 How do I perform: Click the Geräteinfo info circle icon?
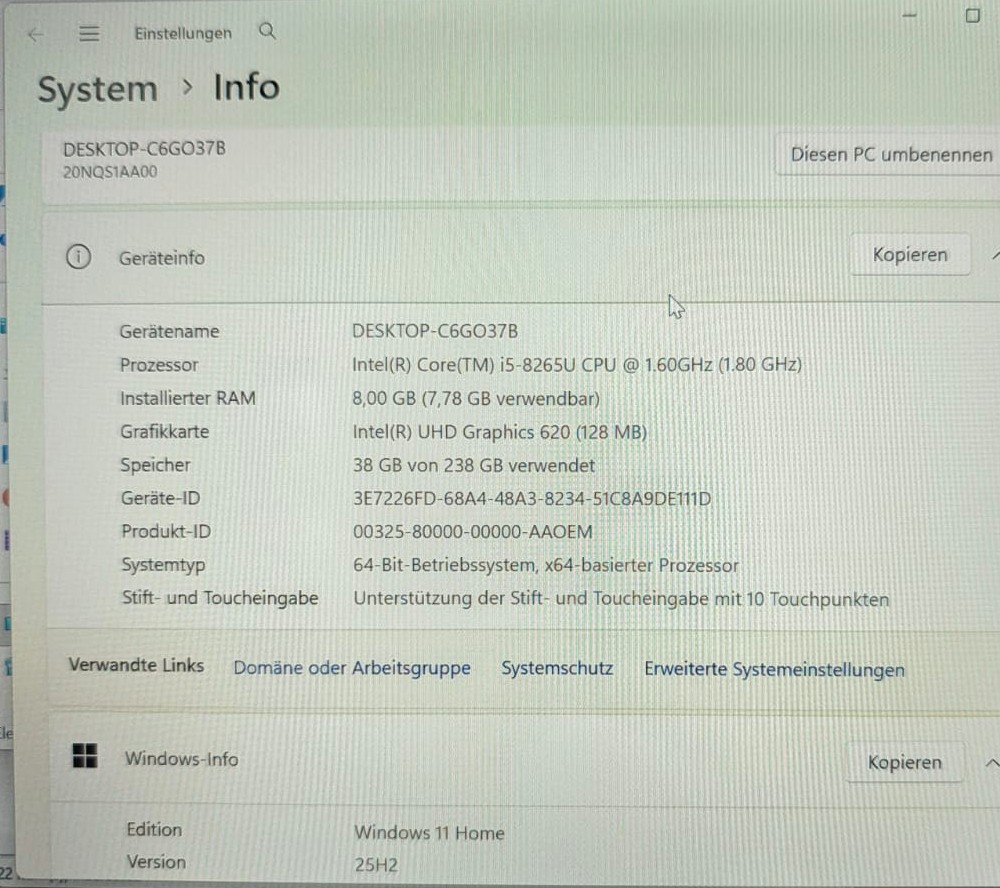coord(78,257)
